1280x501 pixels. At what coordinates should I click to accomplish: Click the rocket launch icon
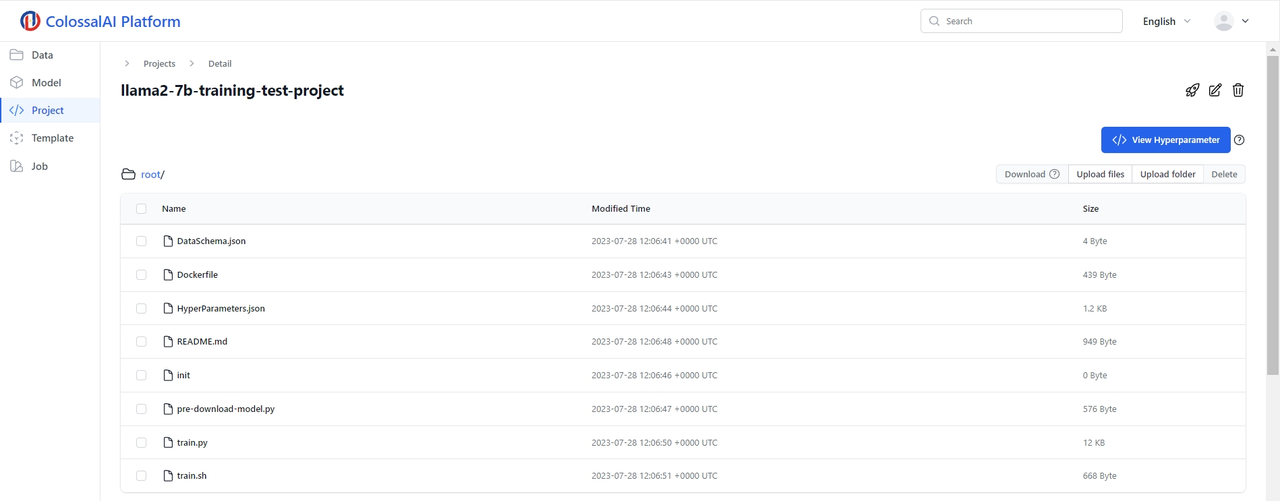(x=1192, y=90)
